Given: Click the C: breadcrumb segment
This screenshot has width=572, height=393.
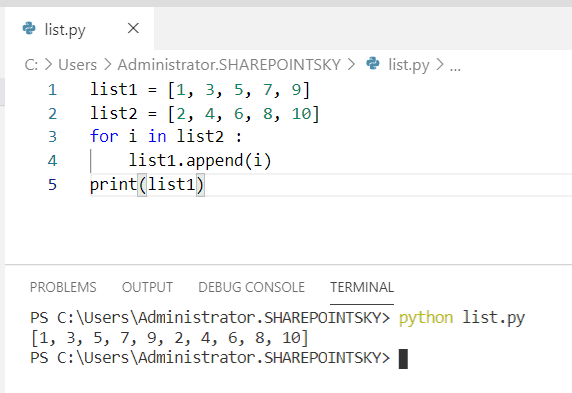Looking at the screenshot, I should click(x=31, y=65).
